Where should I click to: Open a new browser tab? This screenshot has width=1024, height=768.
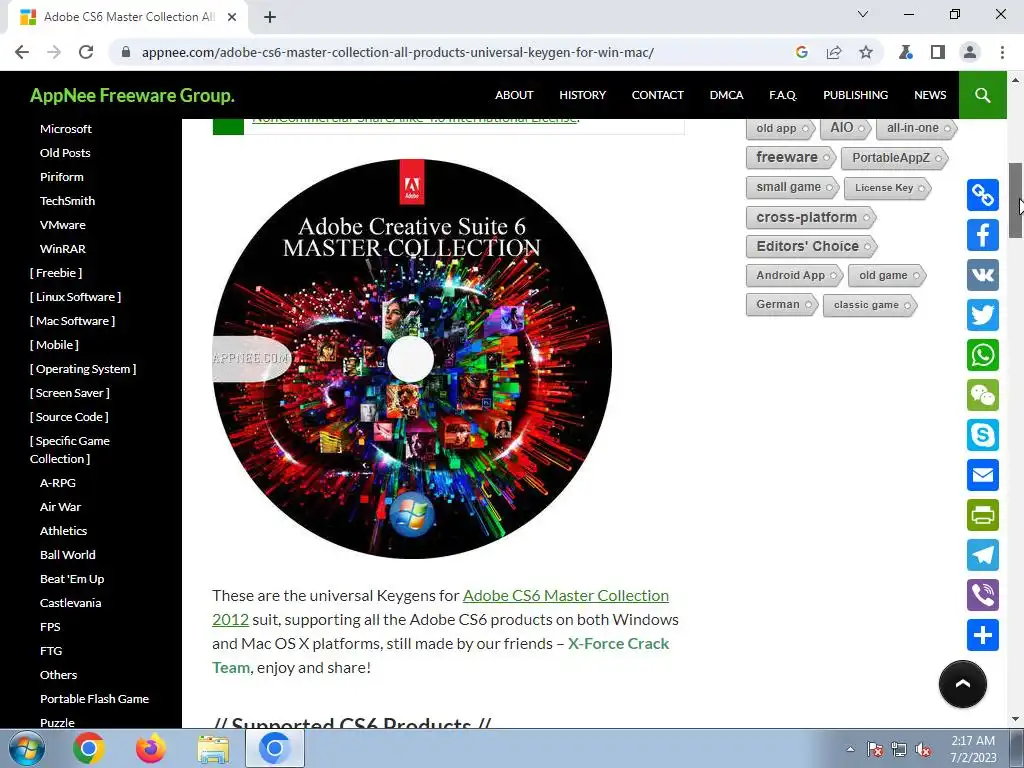coord(270,17)
